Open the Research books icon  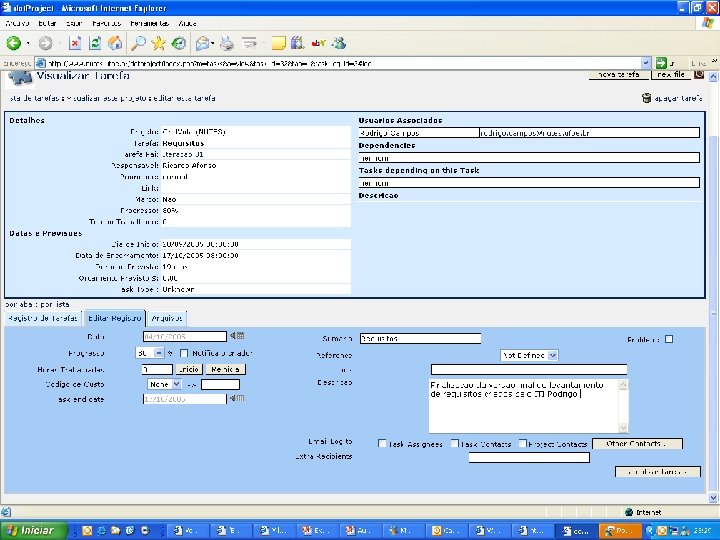click(298, 43)
